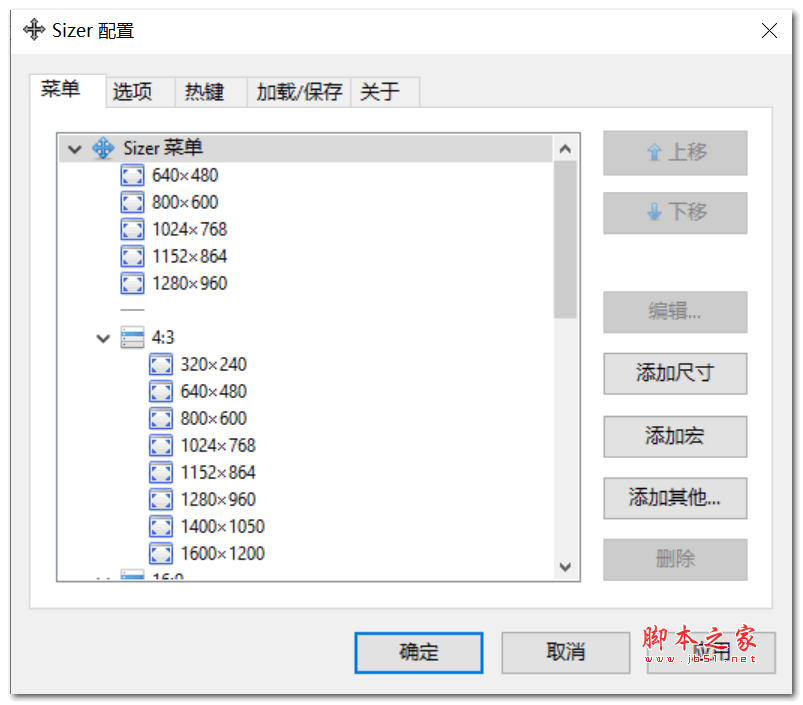This screenshot has height=705, width=803.
Task: Click the Sizer icon in the title bar
Action: [x=33, y=30]
